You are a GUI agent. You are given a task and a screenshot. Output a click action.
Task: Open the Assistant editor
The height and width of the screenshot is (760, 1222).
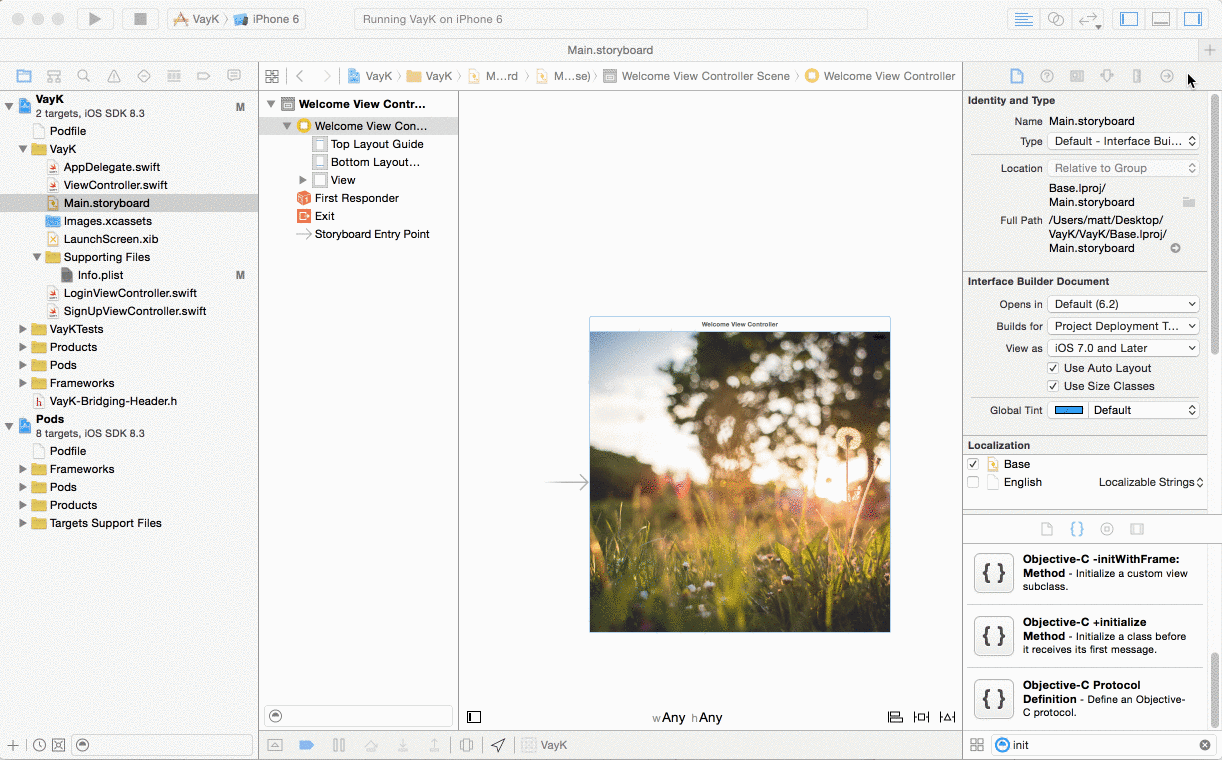click(x=1055, y=19)
